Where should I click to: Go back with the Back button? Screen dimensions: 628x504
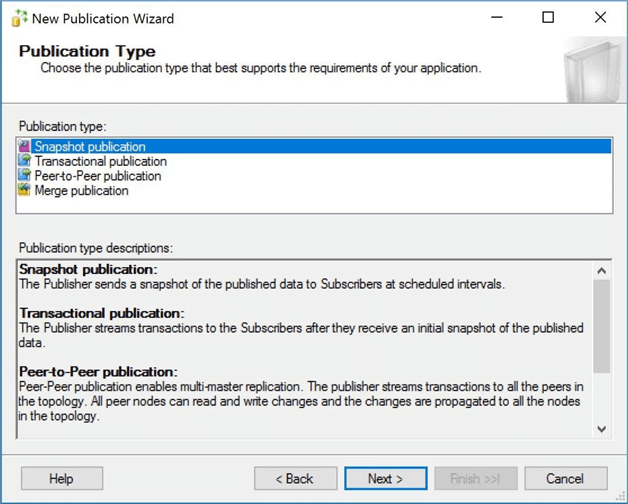click(295, 478)
